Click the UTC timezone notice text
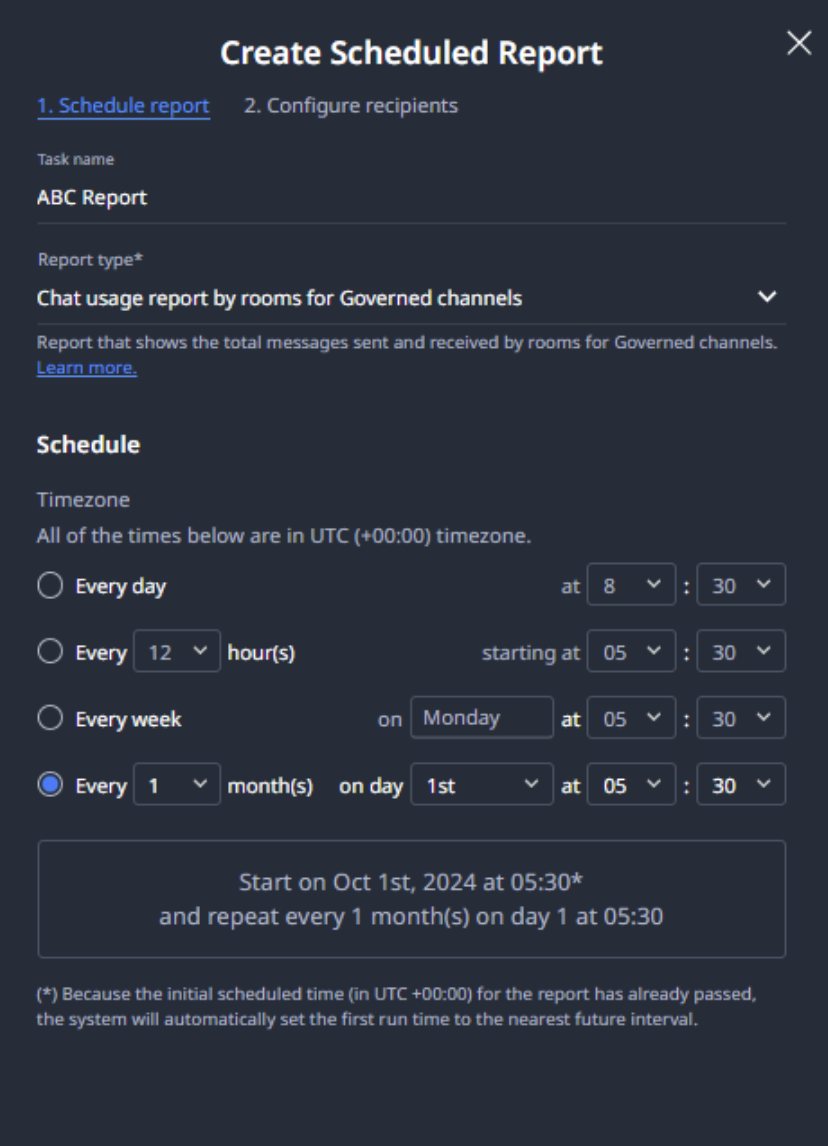Image resolution: width=828 pixels, height=1146 pixels. tap(284, 536)
